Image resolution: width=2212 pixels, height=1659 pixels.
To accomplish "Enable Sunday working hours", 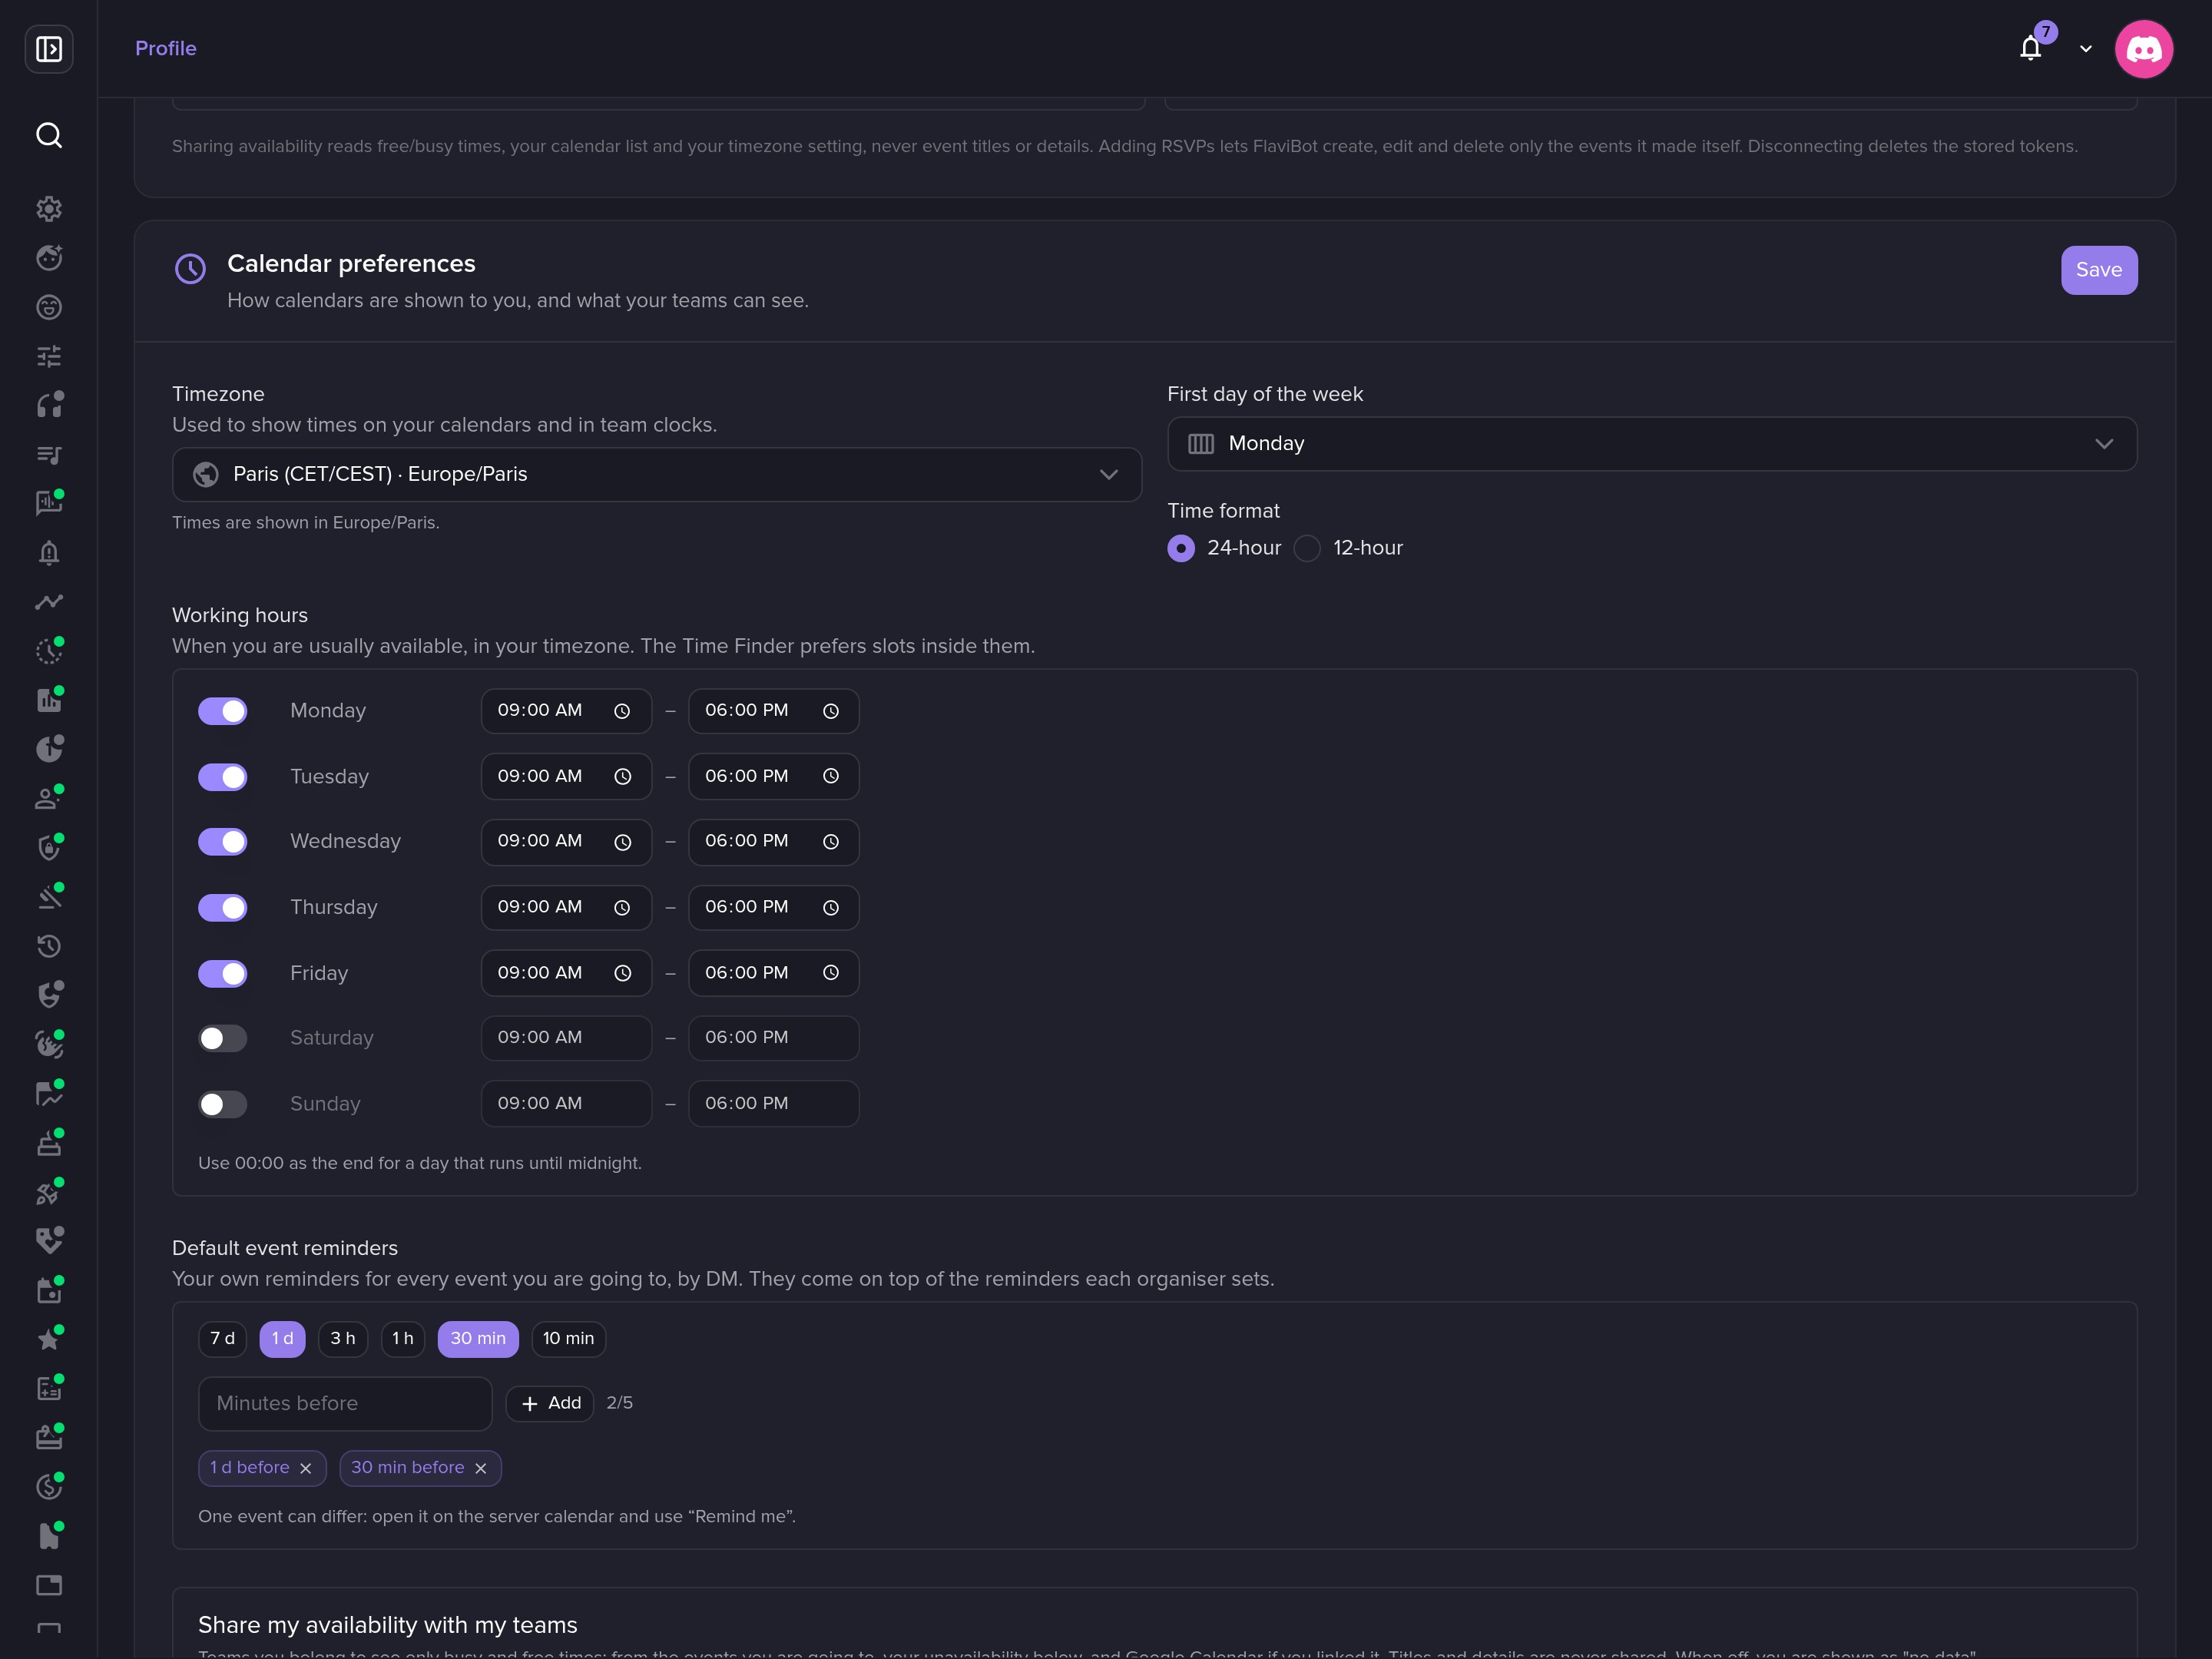I will click(x=222, y=1104).
